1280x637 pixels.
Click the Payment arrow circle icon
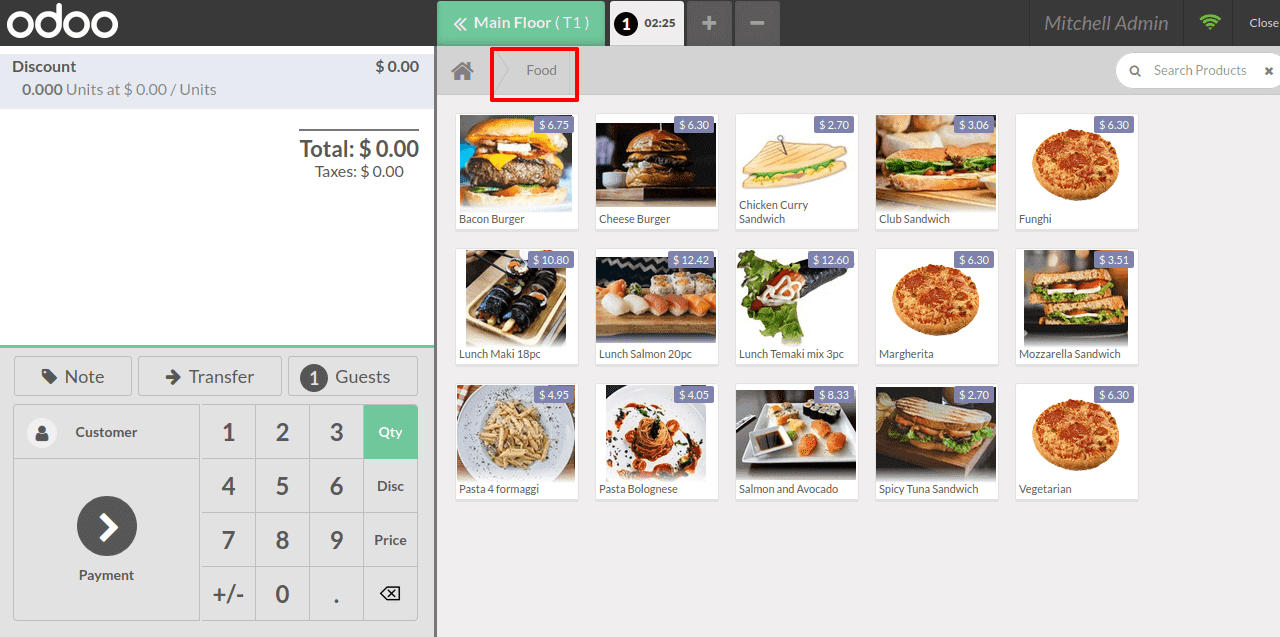point(106,526)
